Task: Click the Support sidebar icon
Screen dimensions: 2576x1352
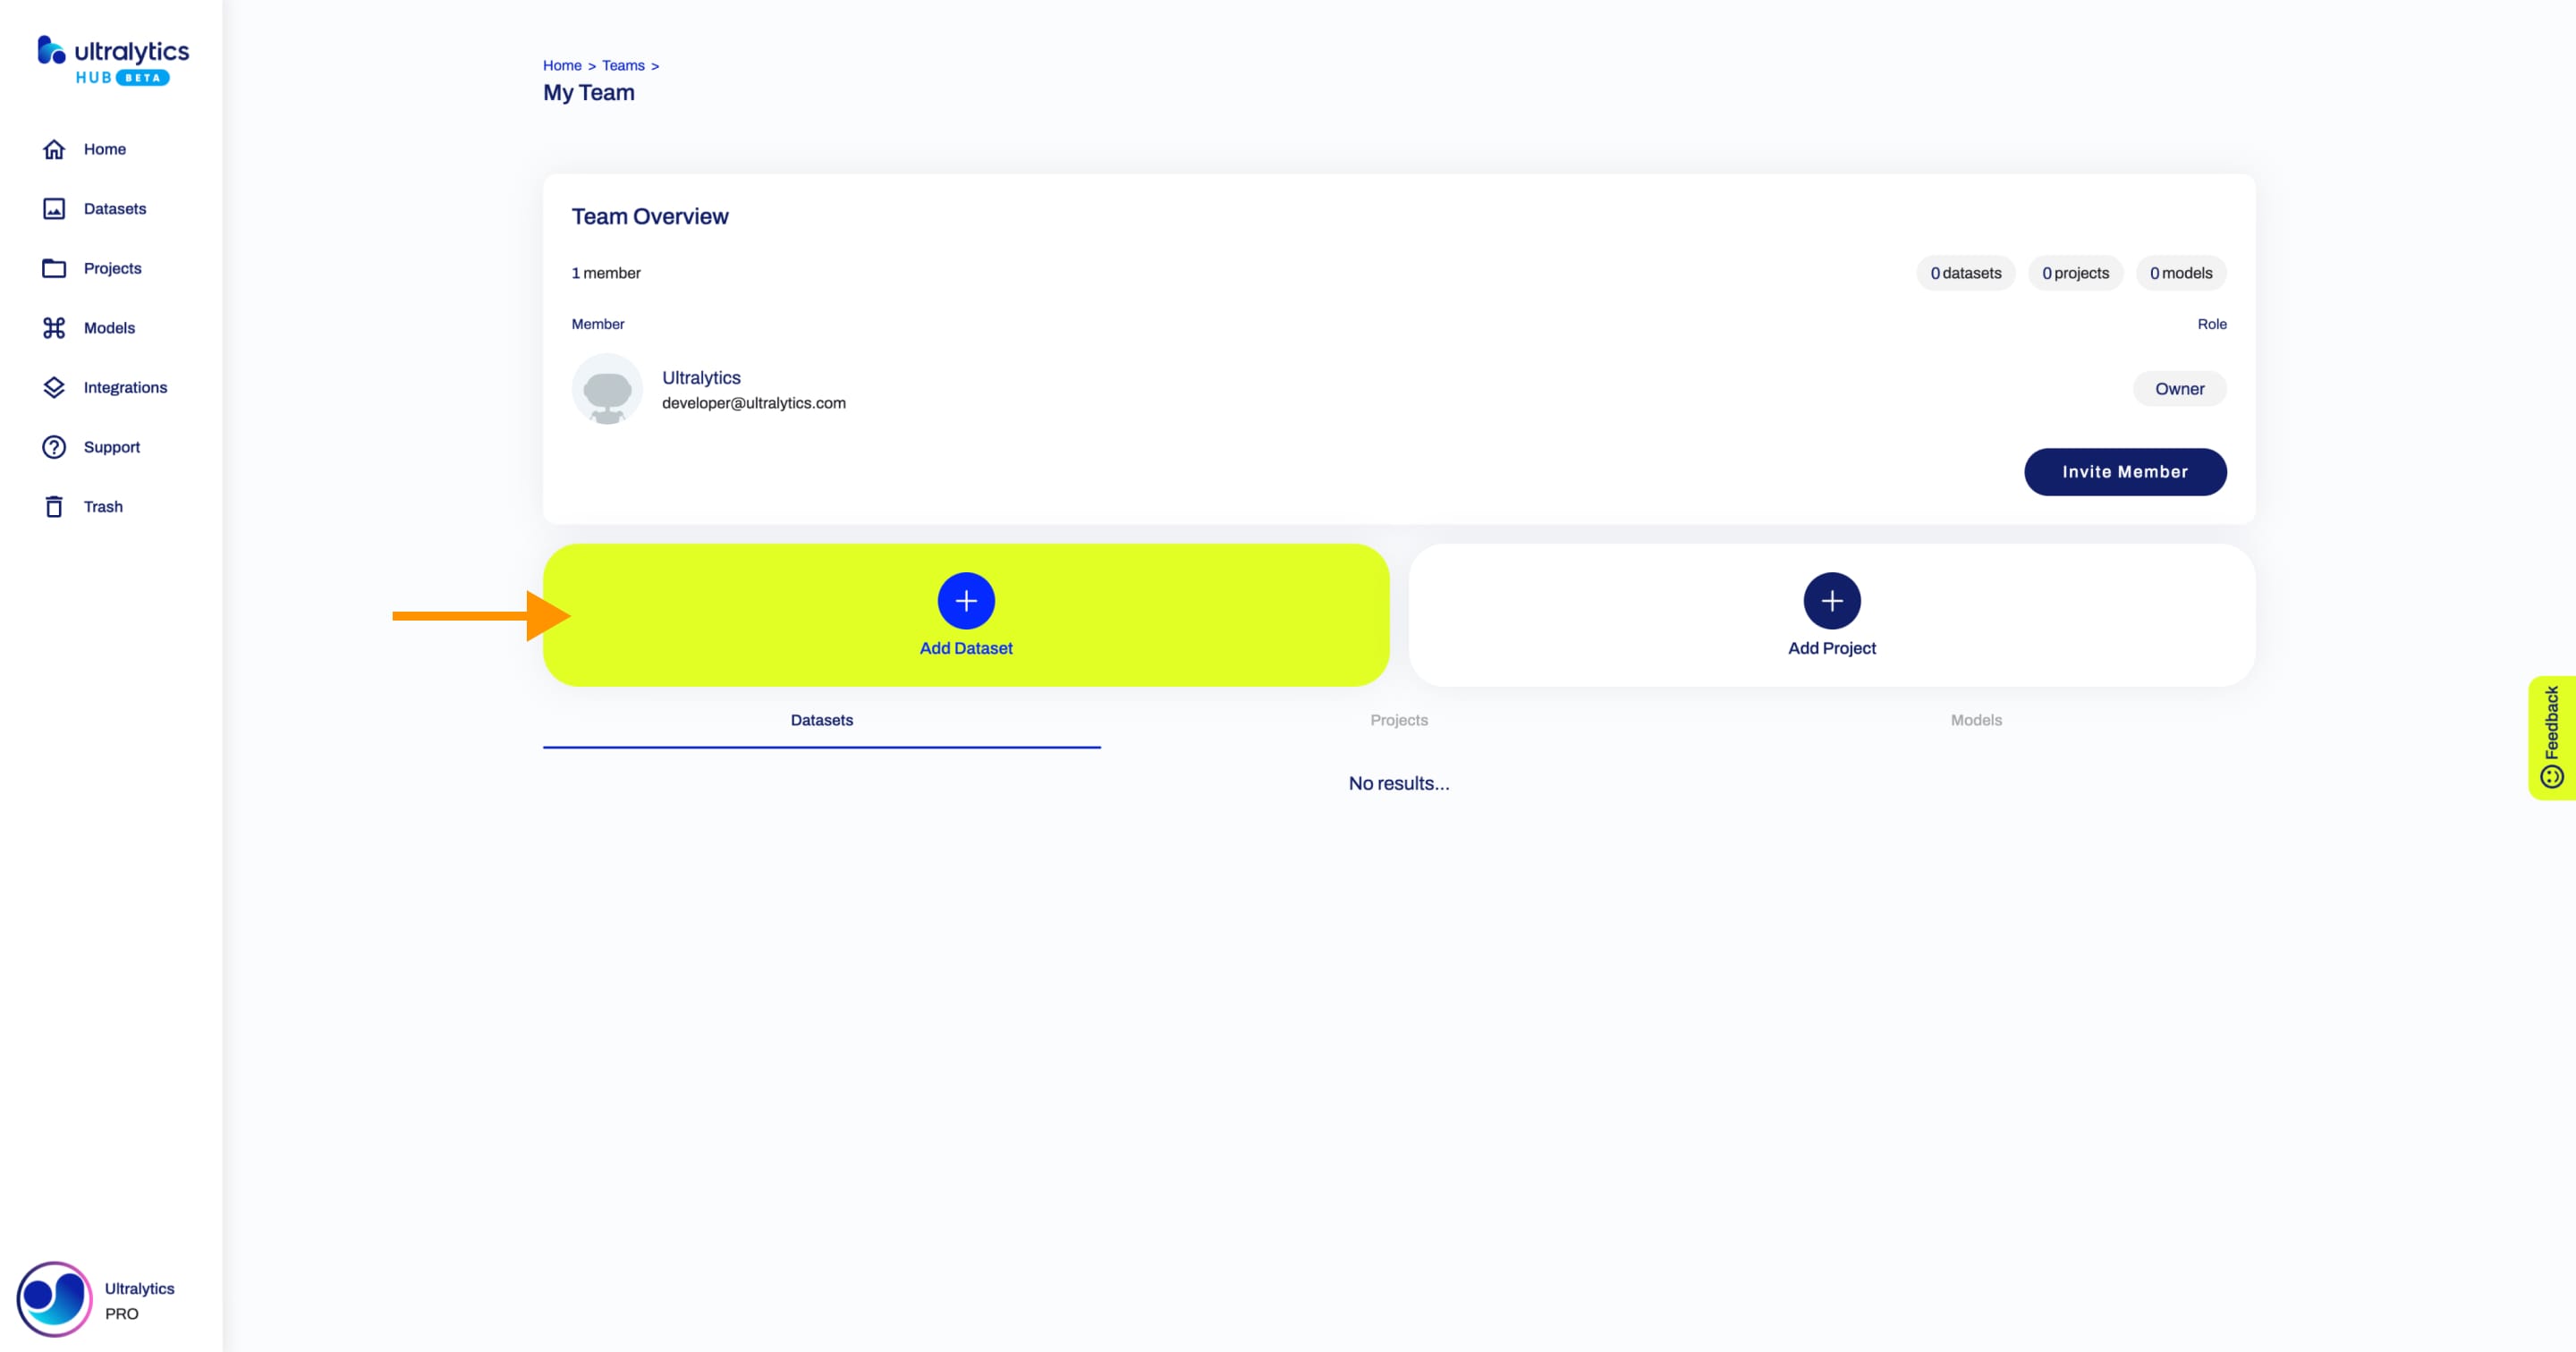Action: pos(53,446)
